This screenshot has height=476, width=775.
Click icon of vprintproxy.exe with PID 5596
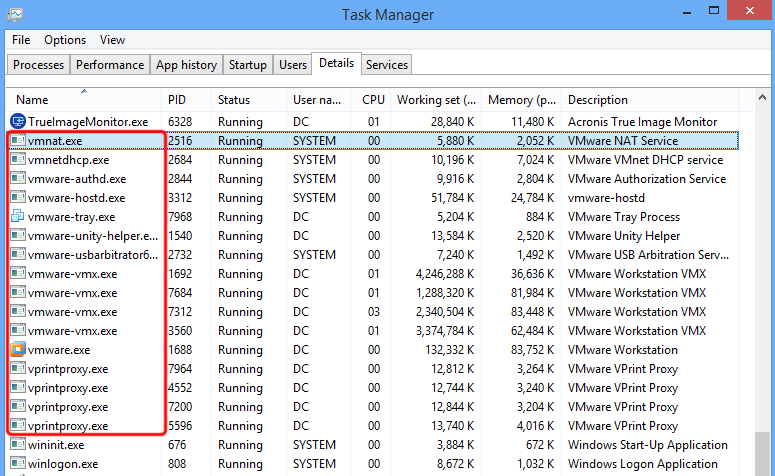pyautogui.click(x=18, y=426)
